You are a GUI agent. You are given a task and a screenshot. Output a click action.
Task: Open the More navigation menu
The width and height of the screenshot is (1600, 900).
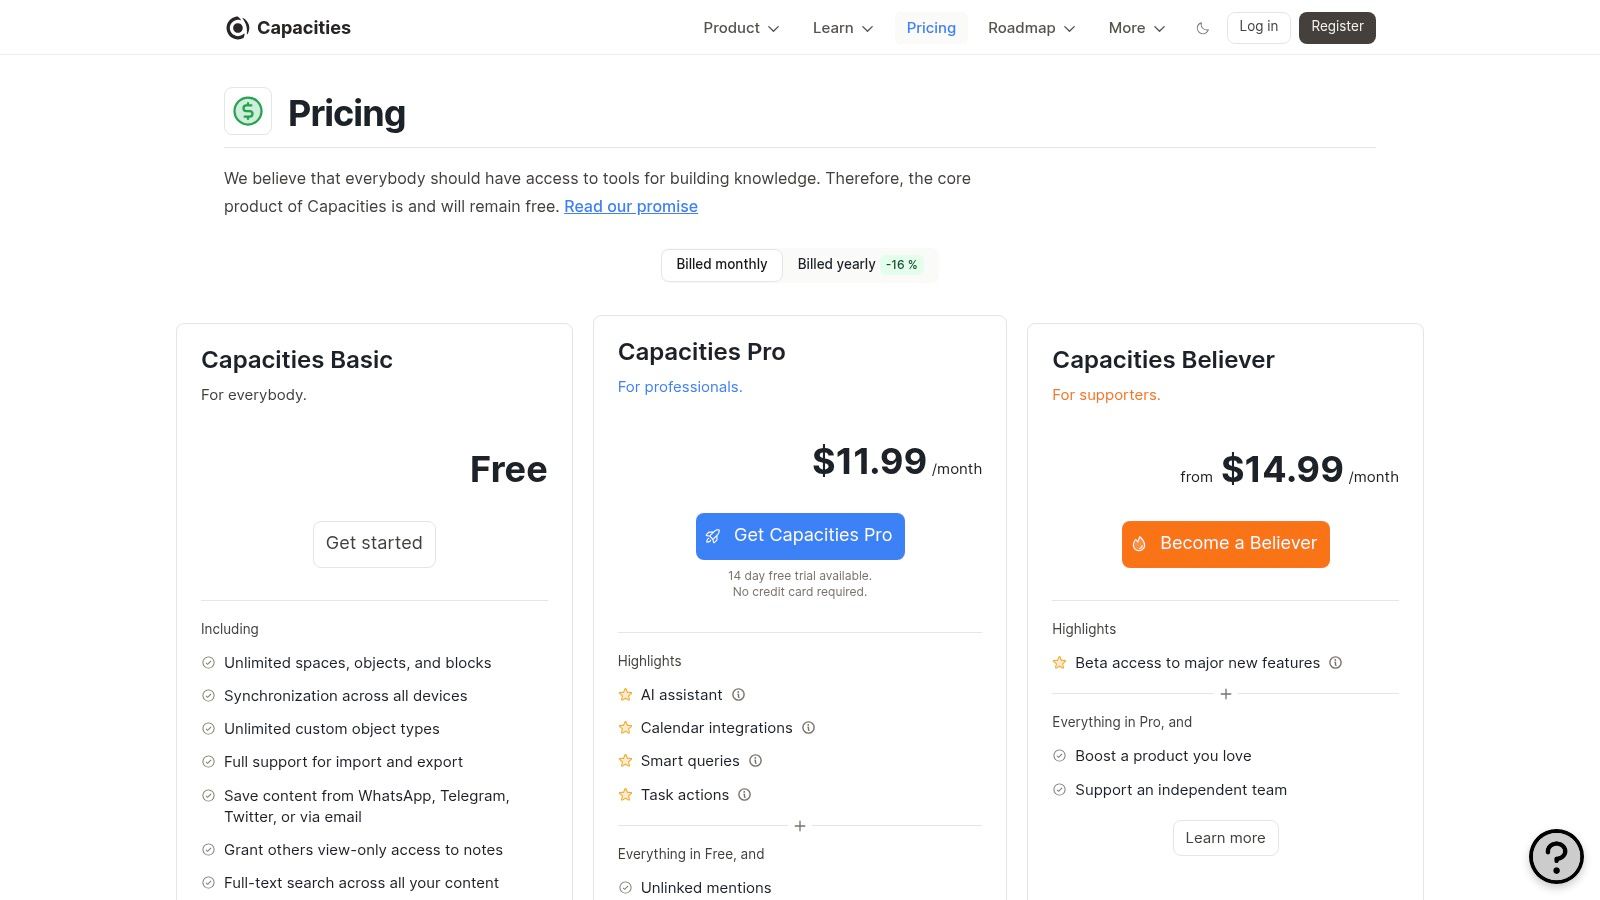[x=1137, y=28]
